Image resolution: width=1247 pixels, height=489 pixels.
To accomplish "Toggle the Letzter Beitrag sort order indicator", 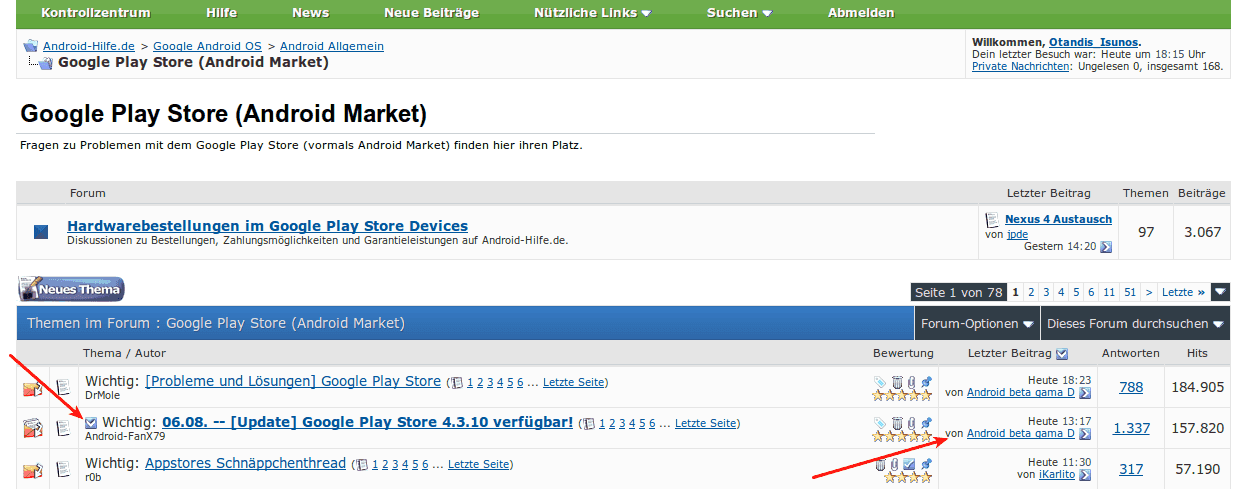I will (x=1062, y=353).
